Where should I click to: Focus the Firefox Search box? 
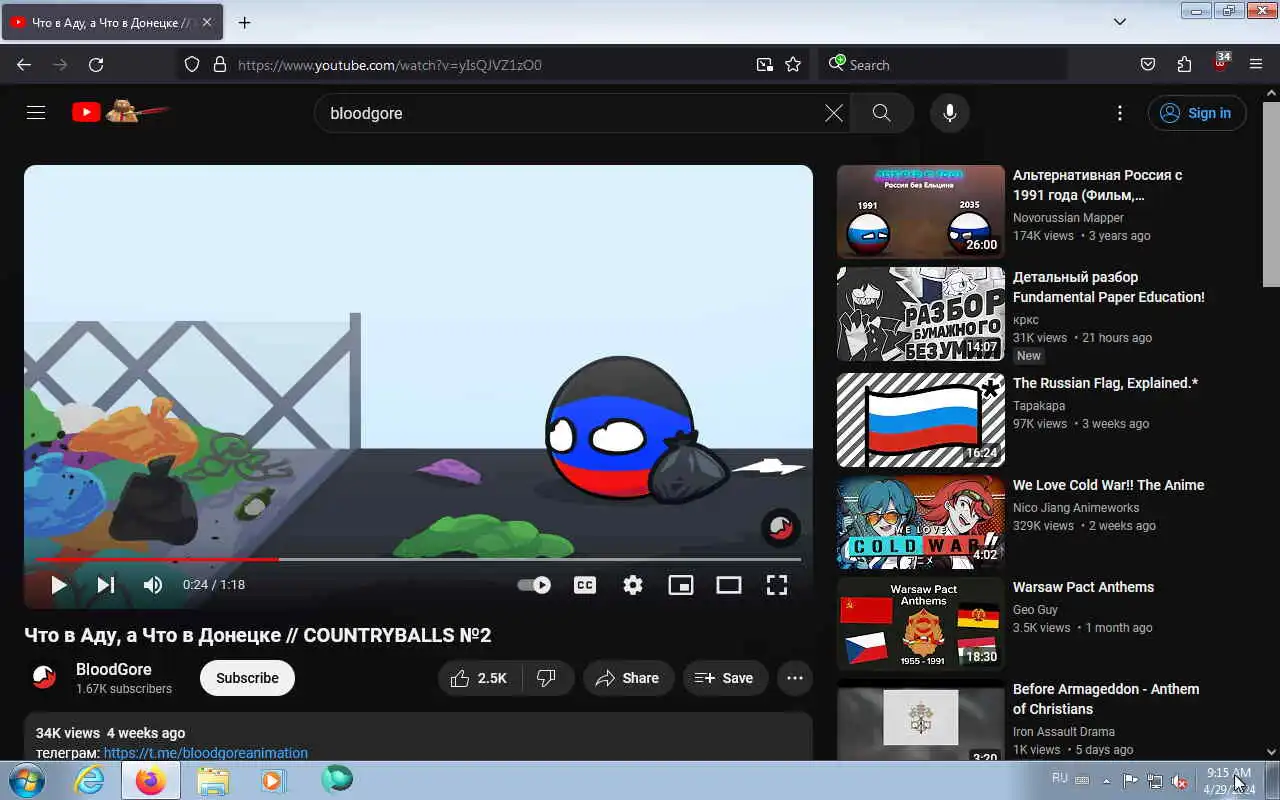click(942, 65)
